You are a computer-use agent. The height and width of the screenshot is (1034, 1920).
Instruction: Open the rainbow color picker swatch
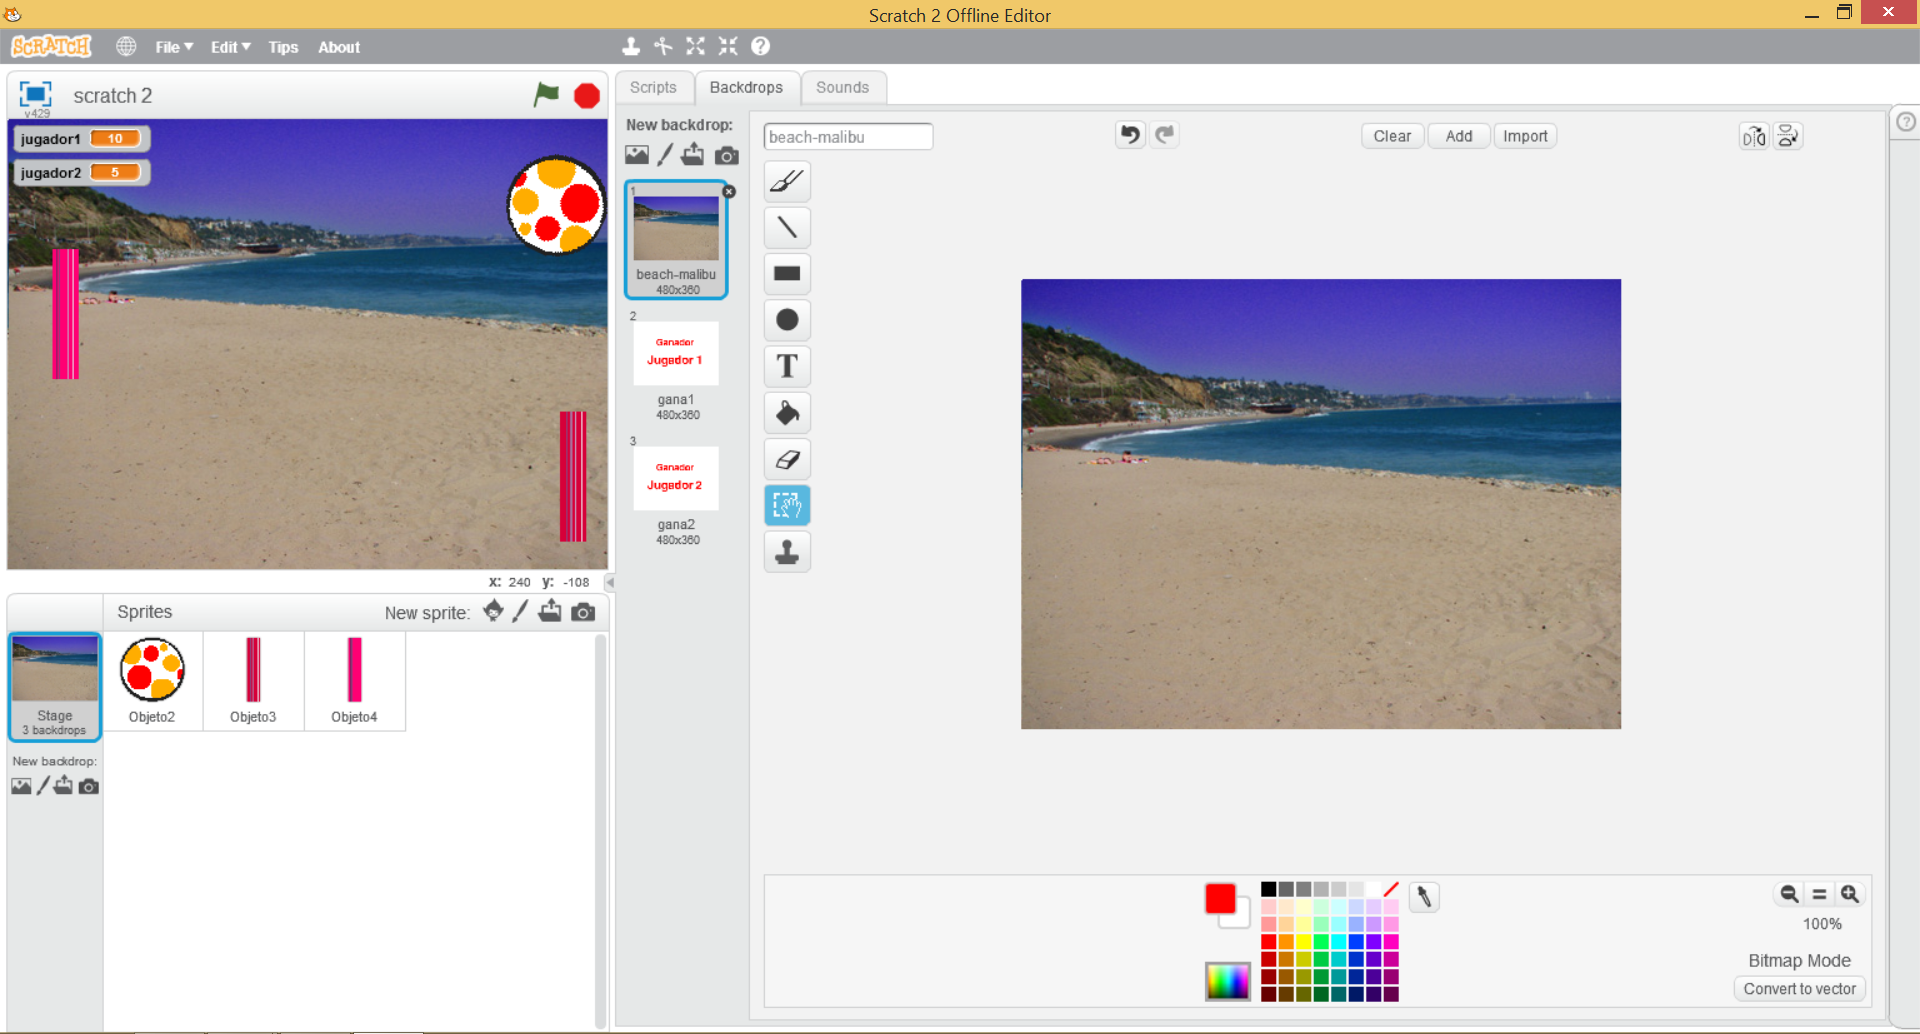tap(1227, 981)
